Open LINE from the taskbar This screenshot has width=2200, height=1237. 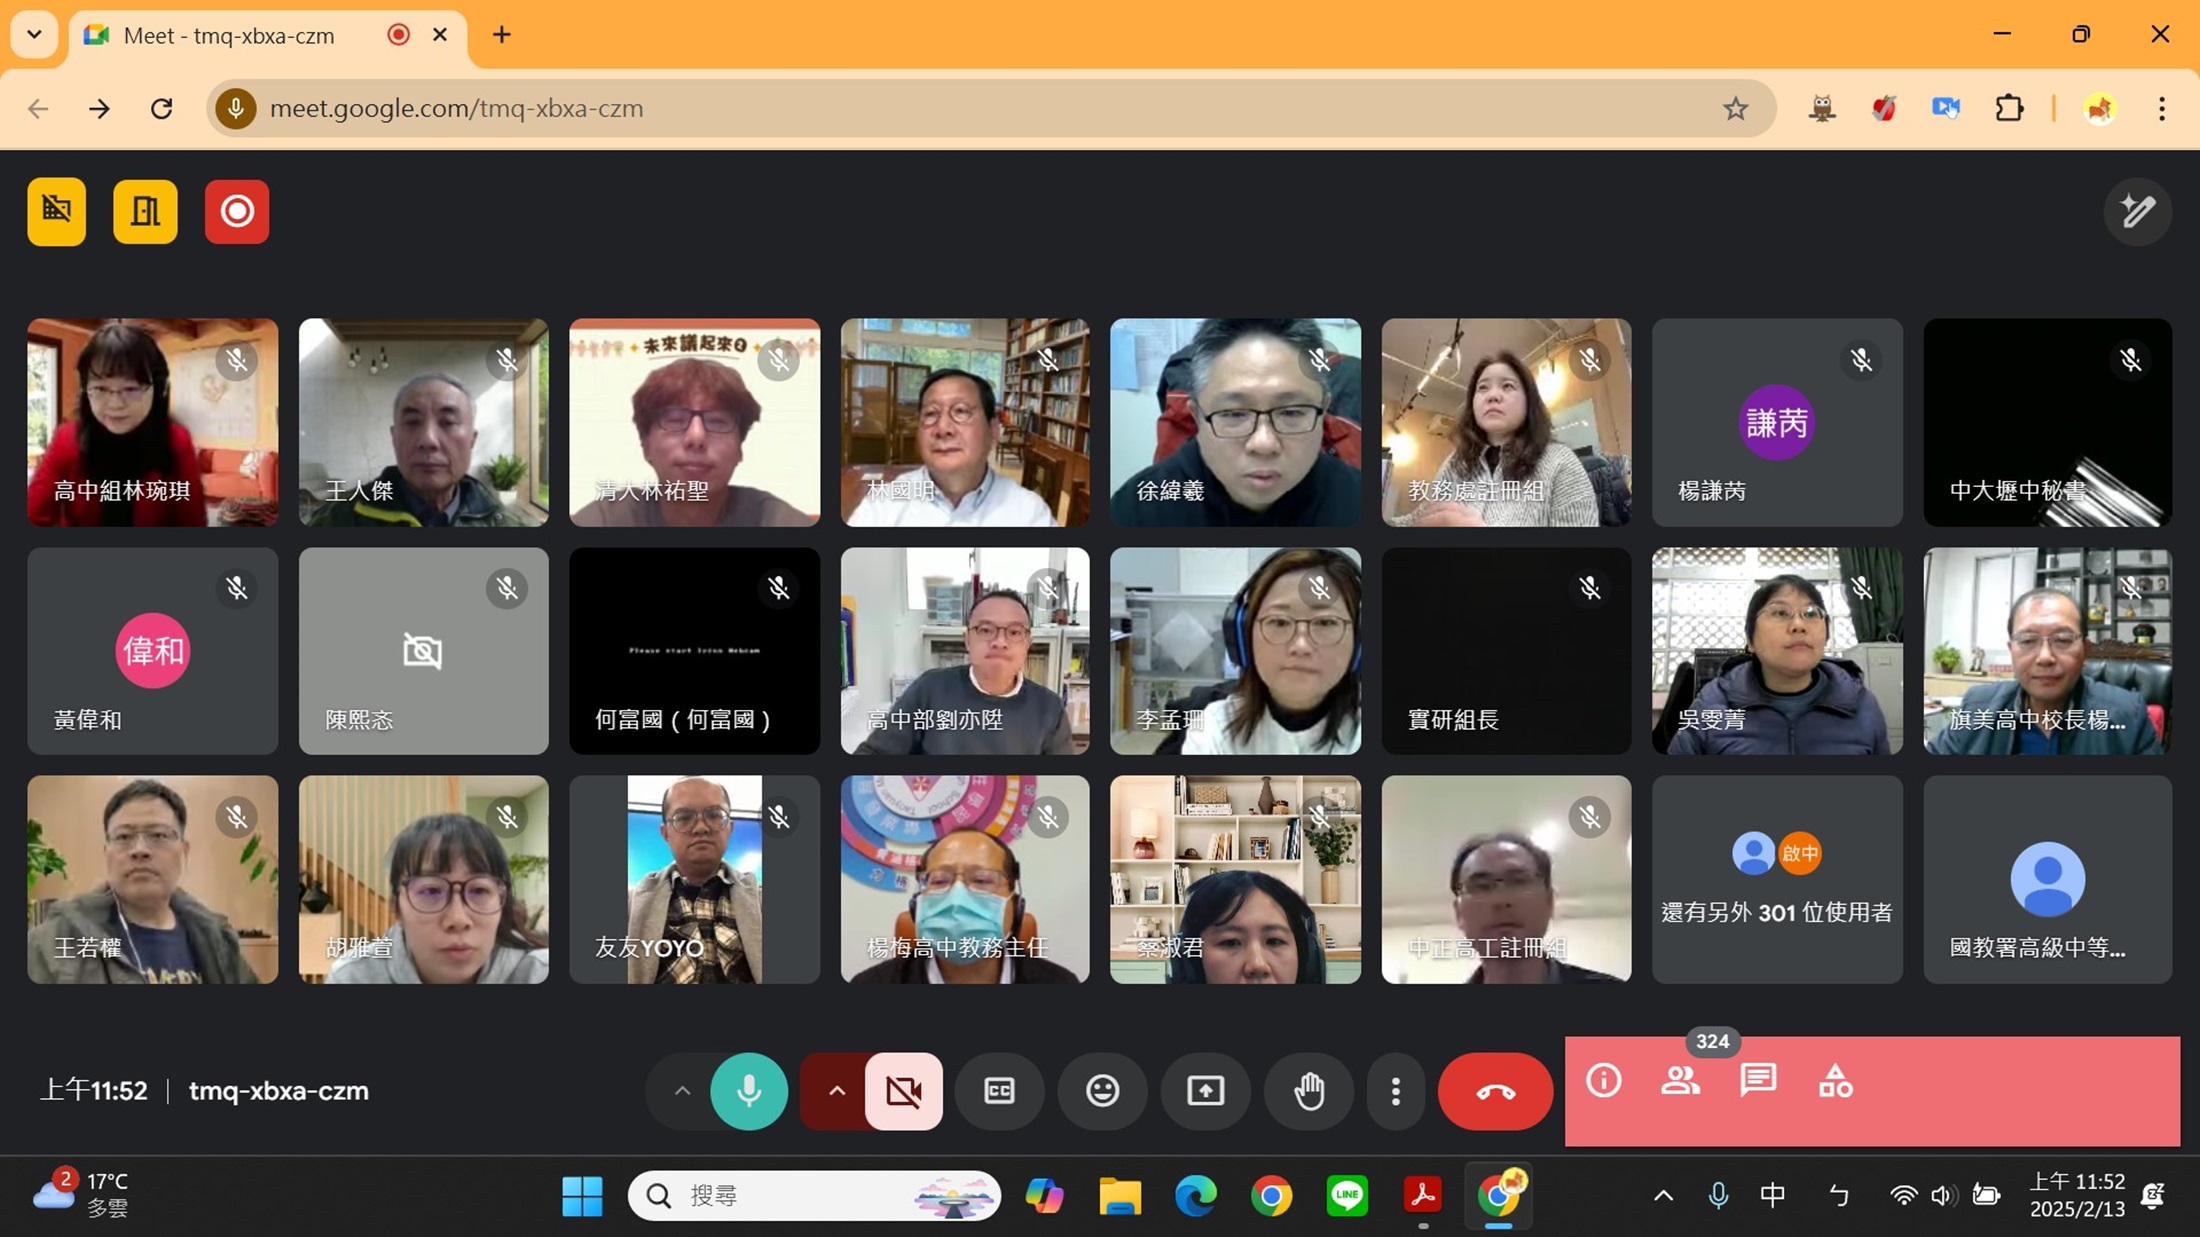pyautogui.click(x=1346, y=1195)
